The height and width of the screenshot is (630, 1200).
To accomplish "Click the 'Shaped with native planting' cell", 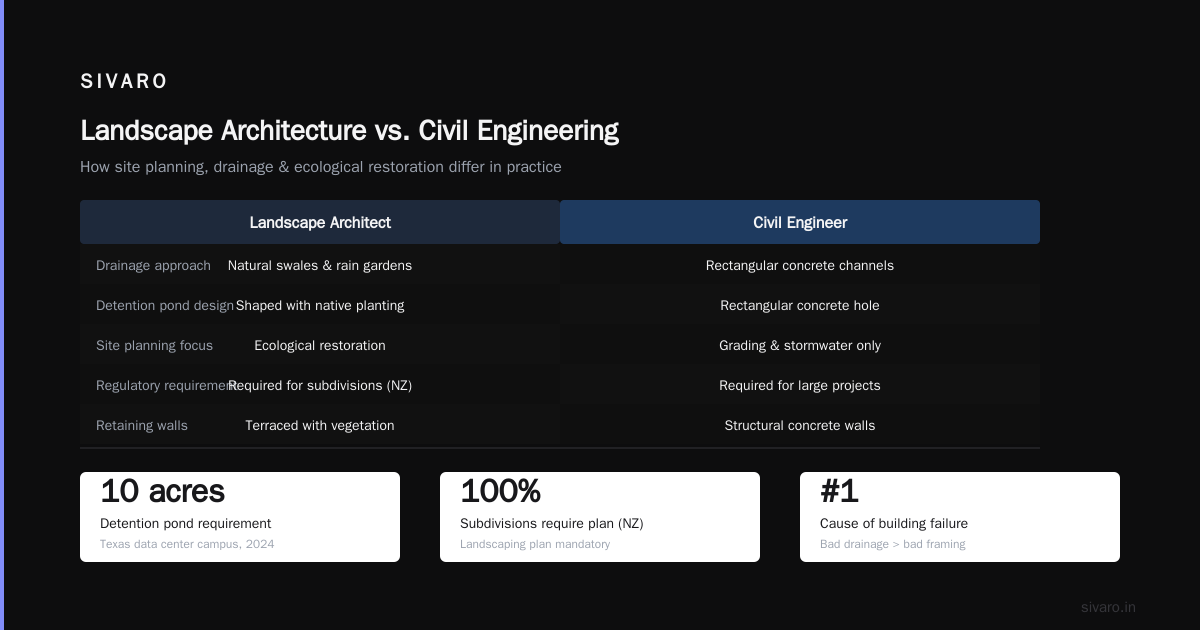I will pos(320,306).
